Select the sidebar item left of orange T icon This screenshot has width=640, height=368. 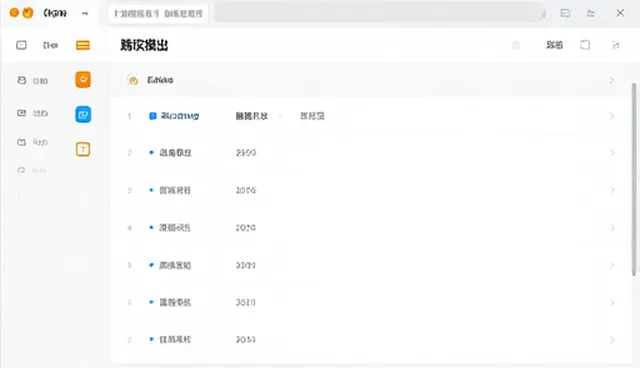tap(33, 142)
